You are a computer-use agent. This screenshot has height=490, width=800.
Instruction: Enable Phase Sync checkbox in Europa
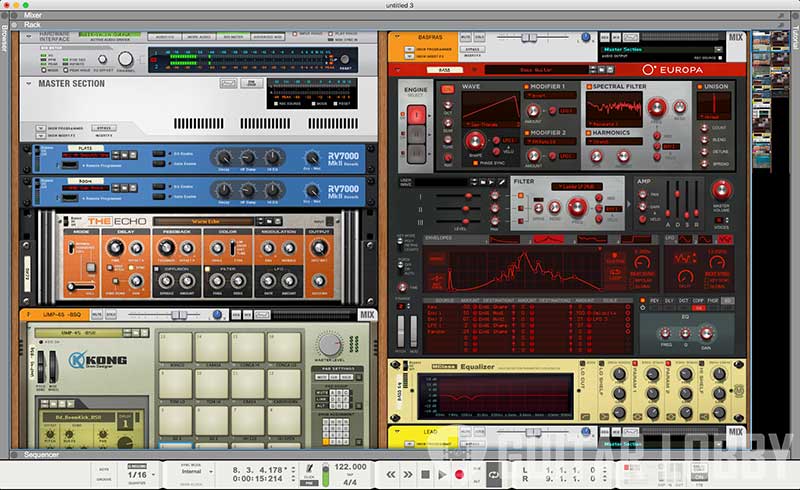click(476, 163)
